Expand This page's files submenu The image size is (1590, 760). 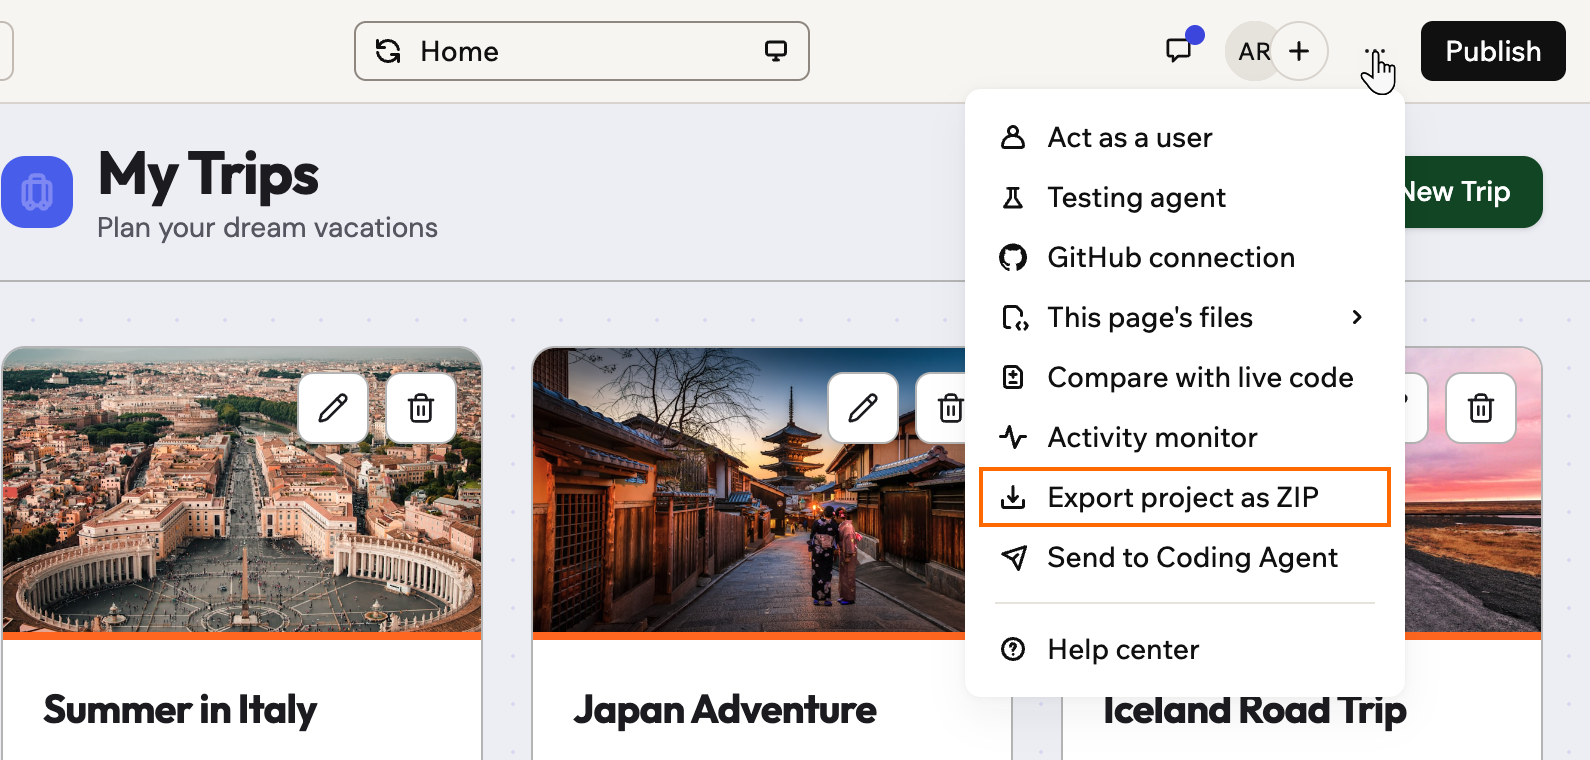1185,317
